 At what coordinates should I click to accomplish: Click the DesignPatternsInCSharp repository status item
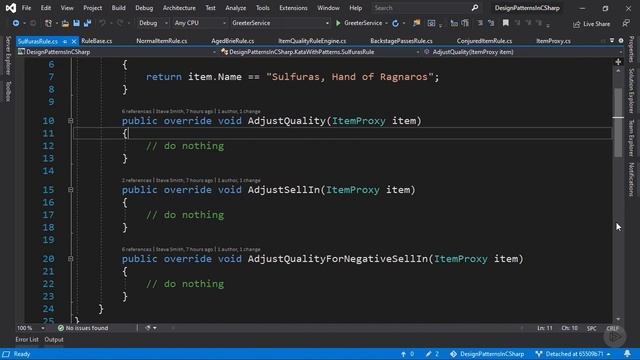487,354
